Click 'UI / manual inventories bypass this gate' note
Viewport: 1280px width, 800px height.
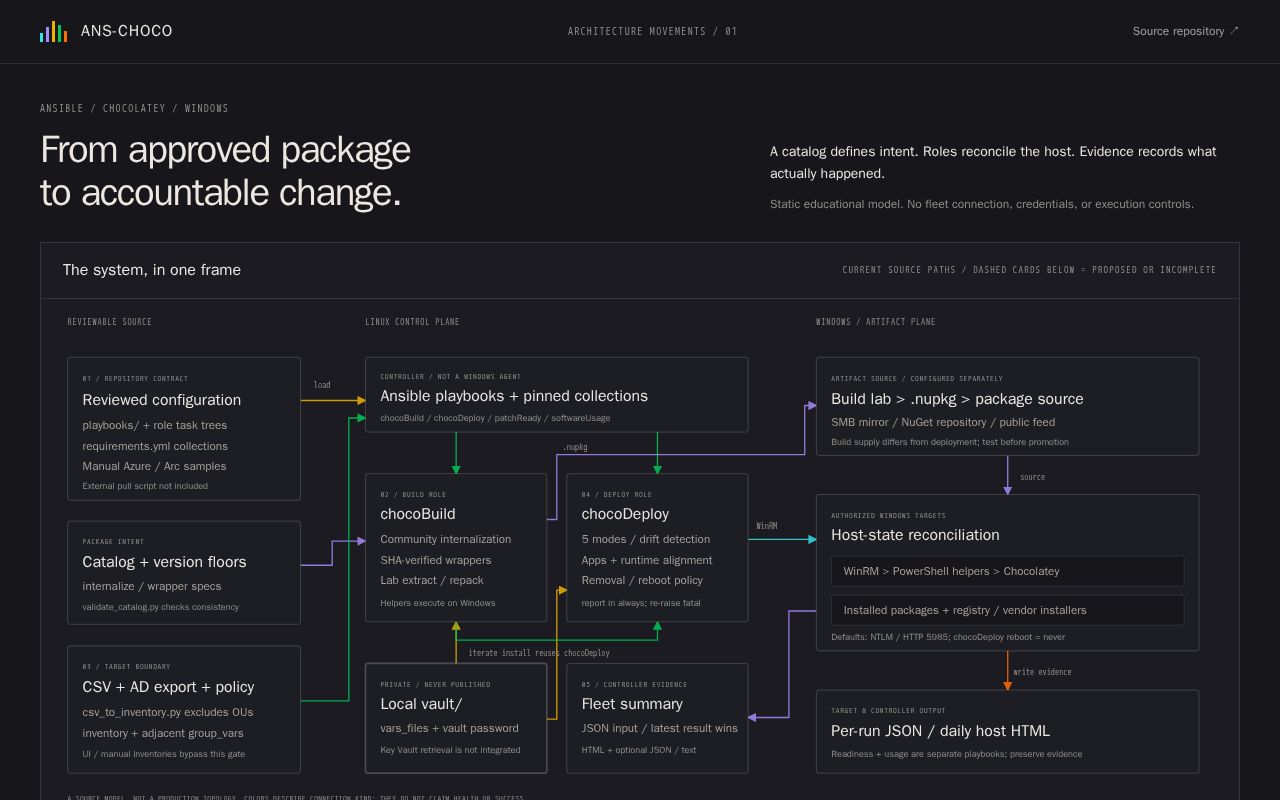click(x=163, y=754)
